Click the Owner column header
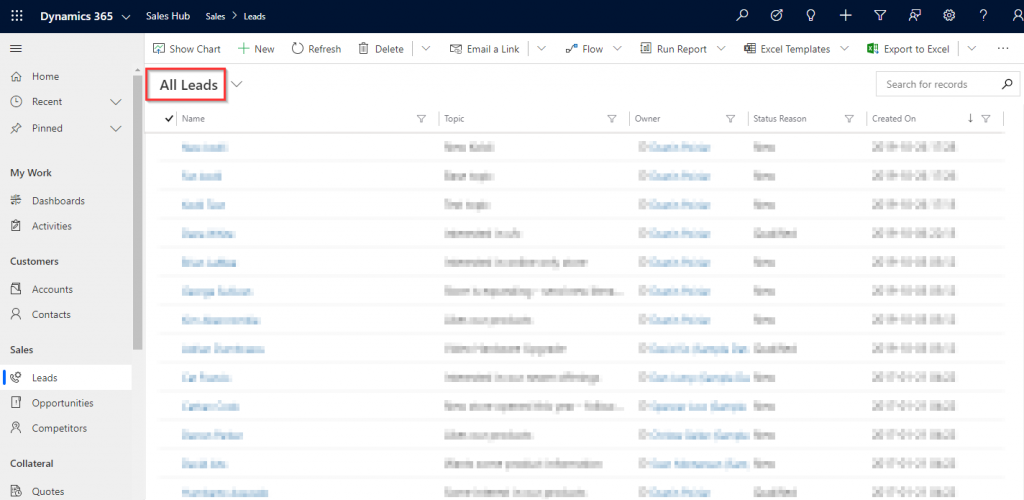The image size is (1024, 500). pos(648,119)
